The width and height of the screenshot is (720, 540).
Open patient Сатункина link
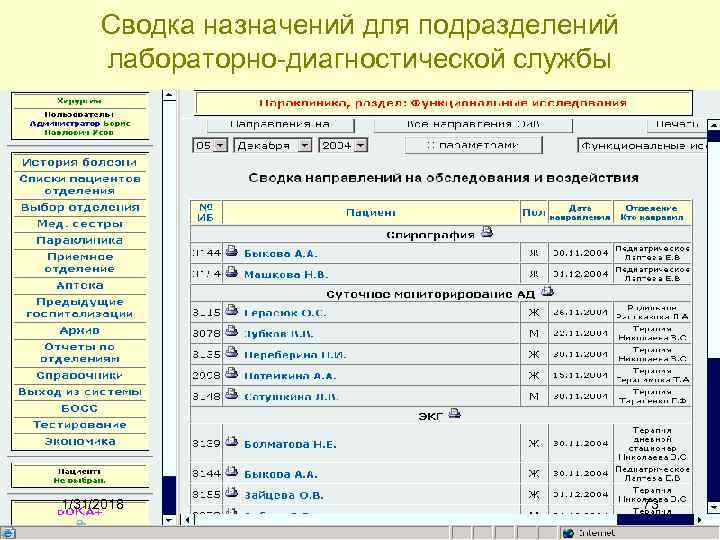click(x=291, y=397)
